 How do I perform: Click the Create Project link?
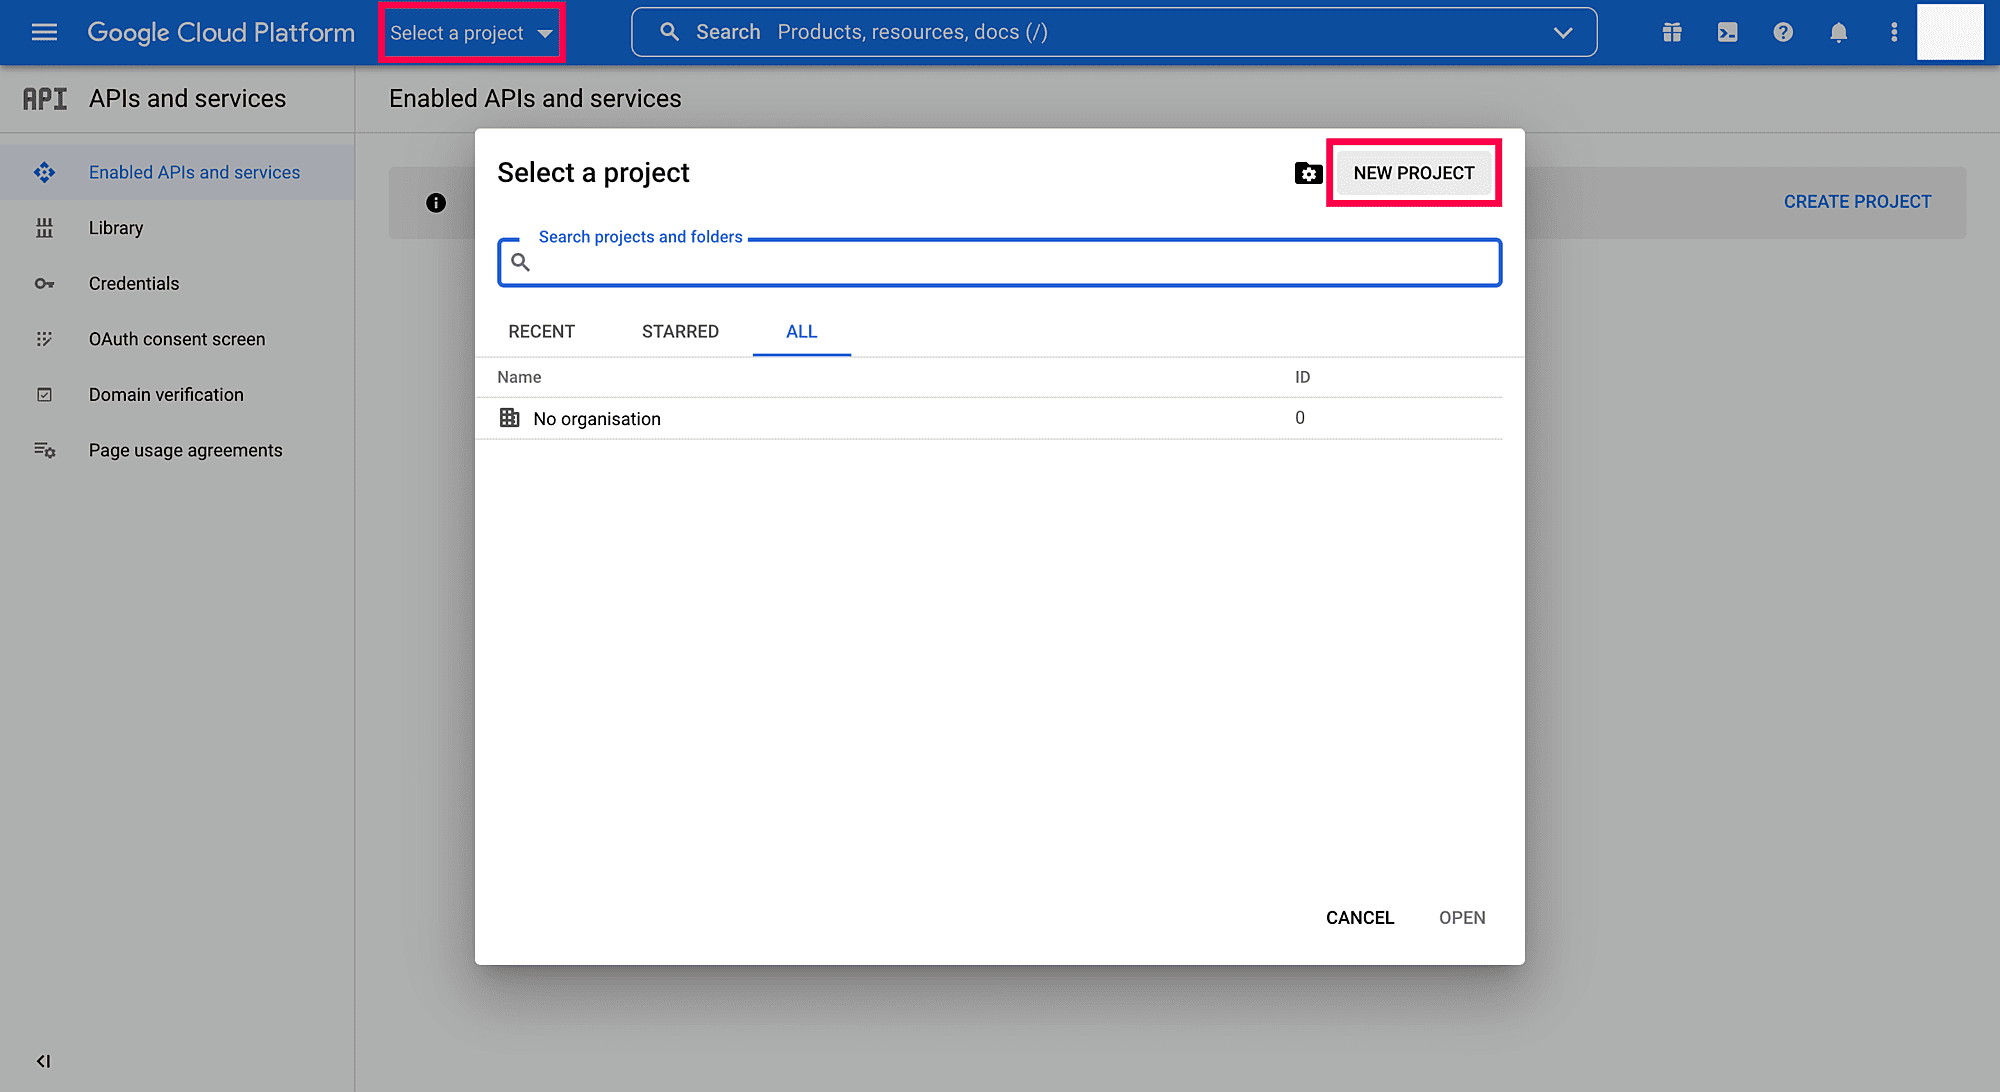1857,202
